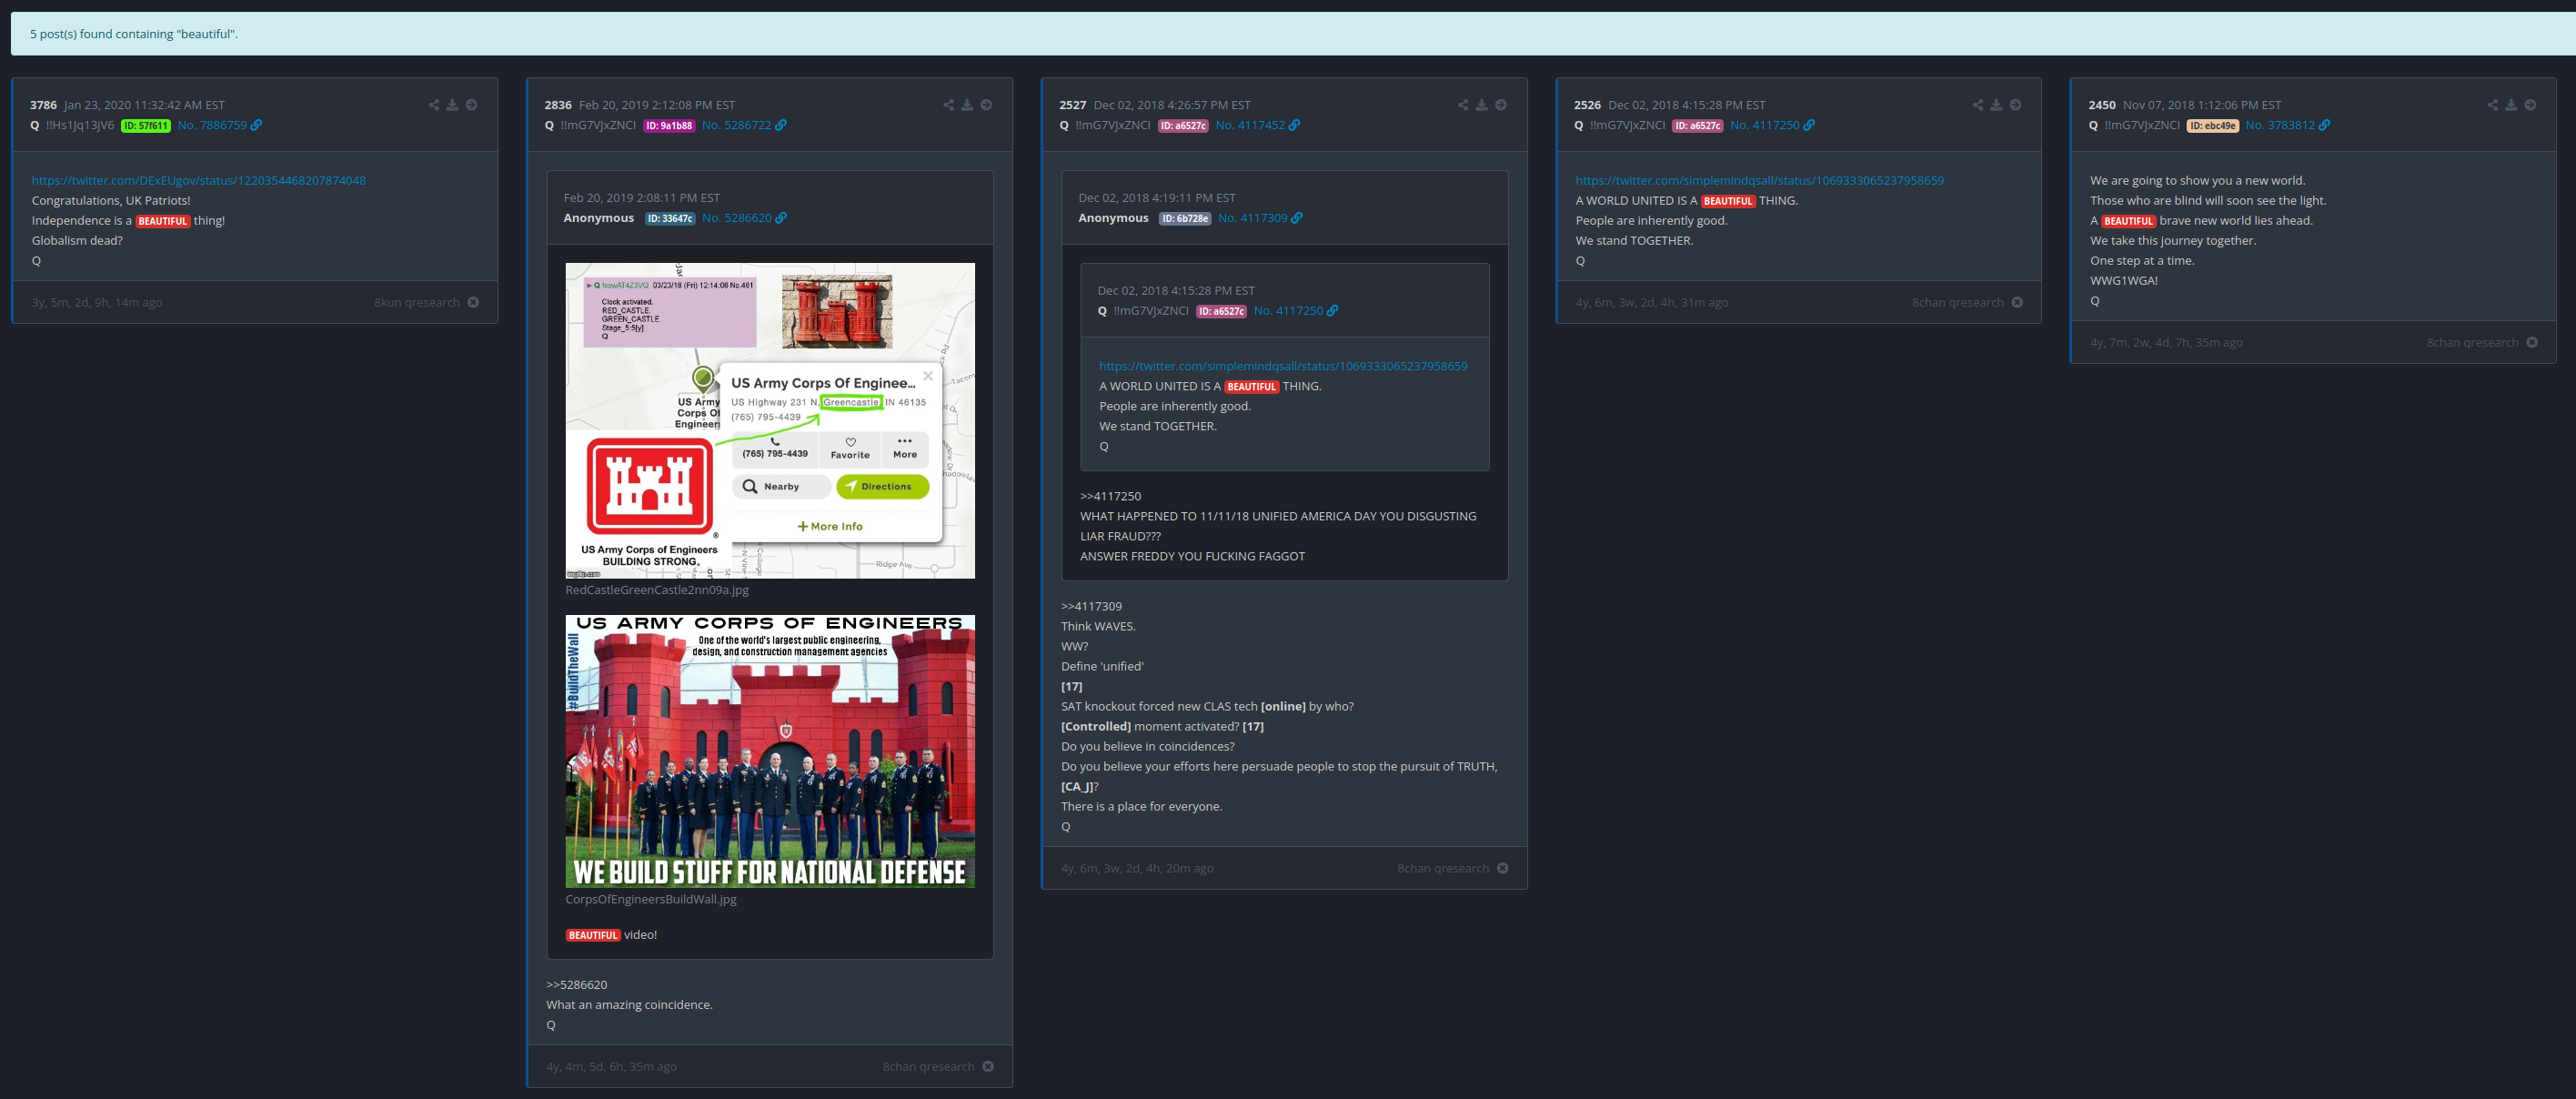Open the Corps of Engineers castle image
Viewport: 2576px width, 1099px height.
click(x=770, y=751)
